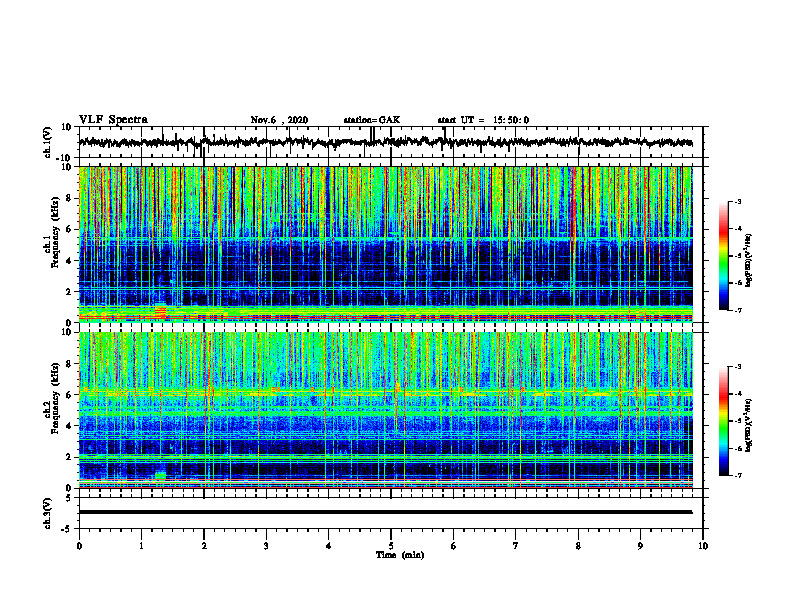Click the time axis tick label '8'
This screenshot has width=792, height=612.
coord(578,546)
